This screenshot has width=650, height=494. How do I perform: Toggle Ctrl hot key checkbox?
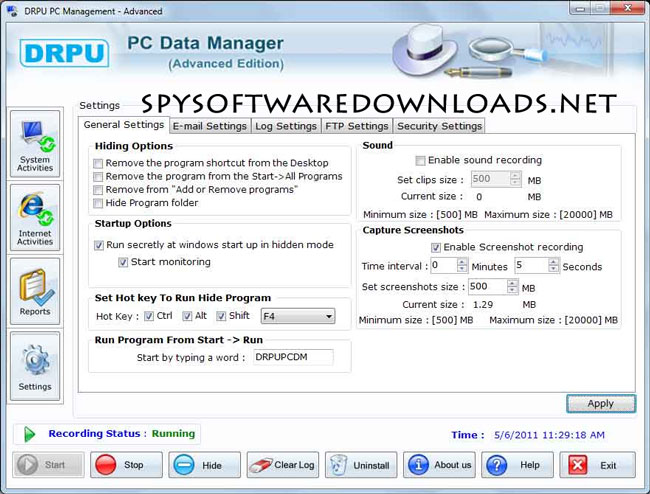(149, 316)
